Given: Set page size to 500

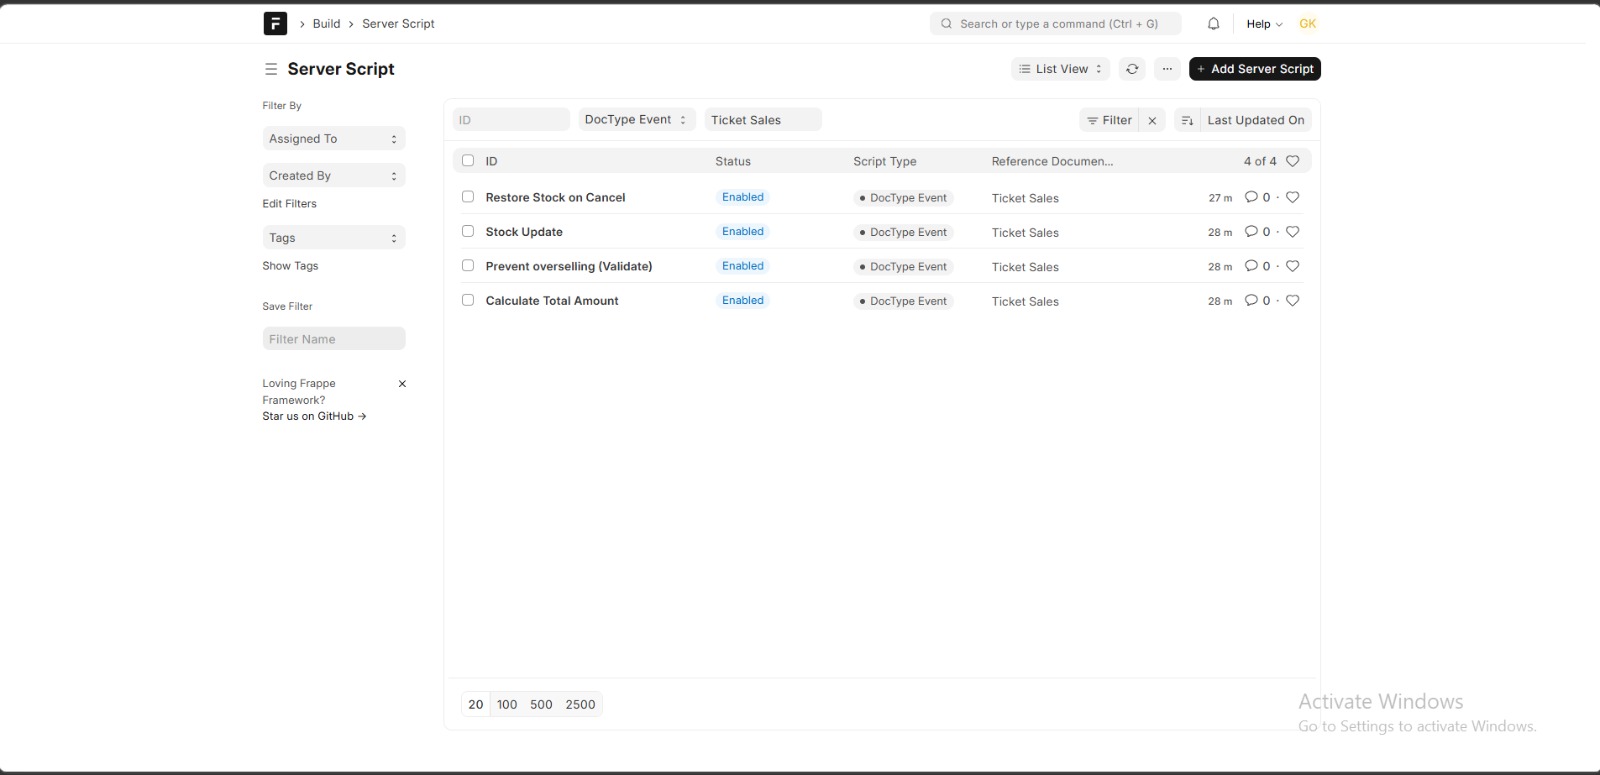Looking at the screenshot, I should click(x=541, y=705).
